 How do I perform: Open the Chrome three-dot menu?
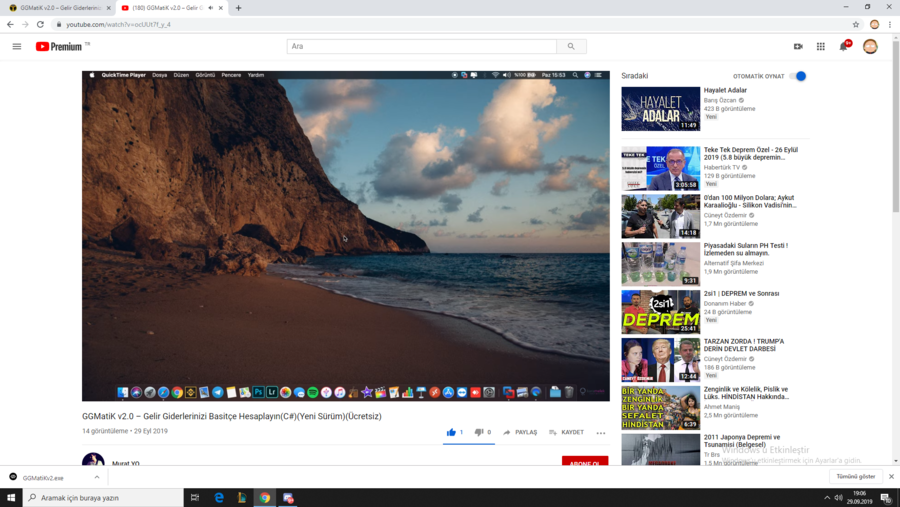tap(890, 24)
